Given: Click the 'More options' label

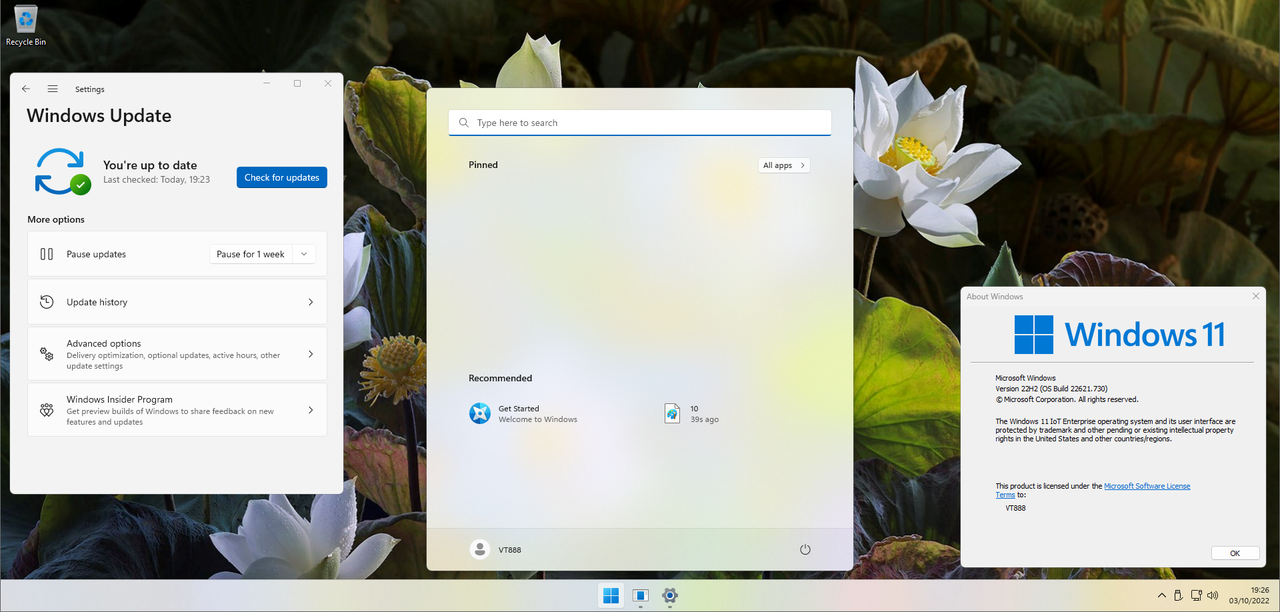Looking at the screenshot, I should [56, 219].
